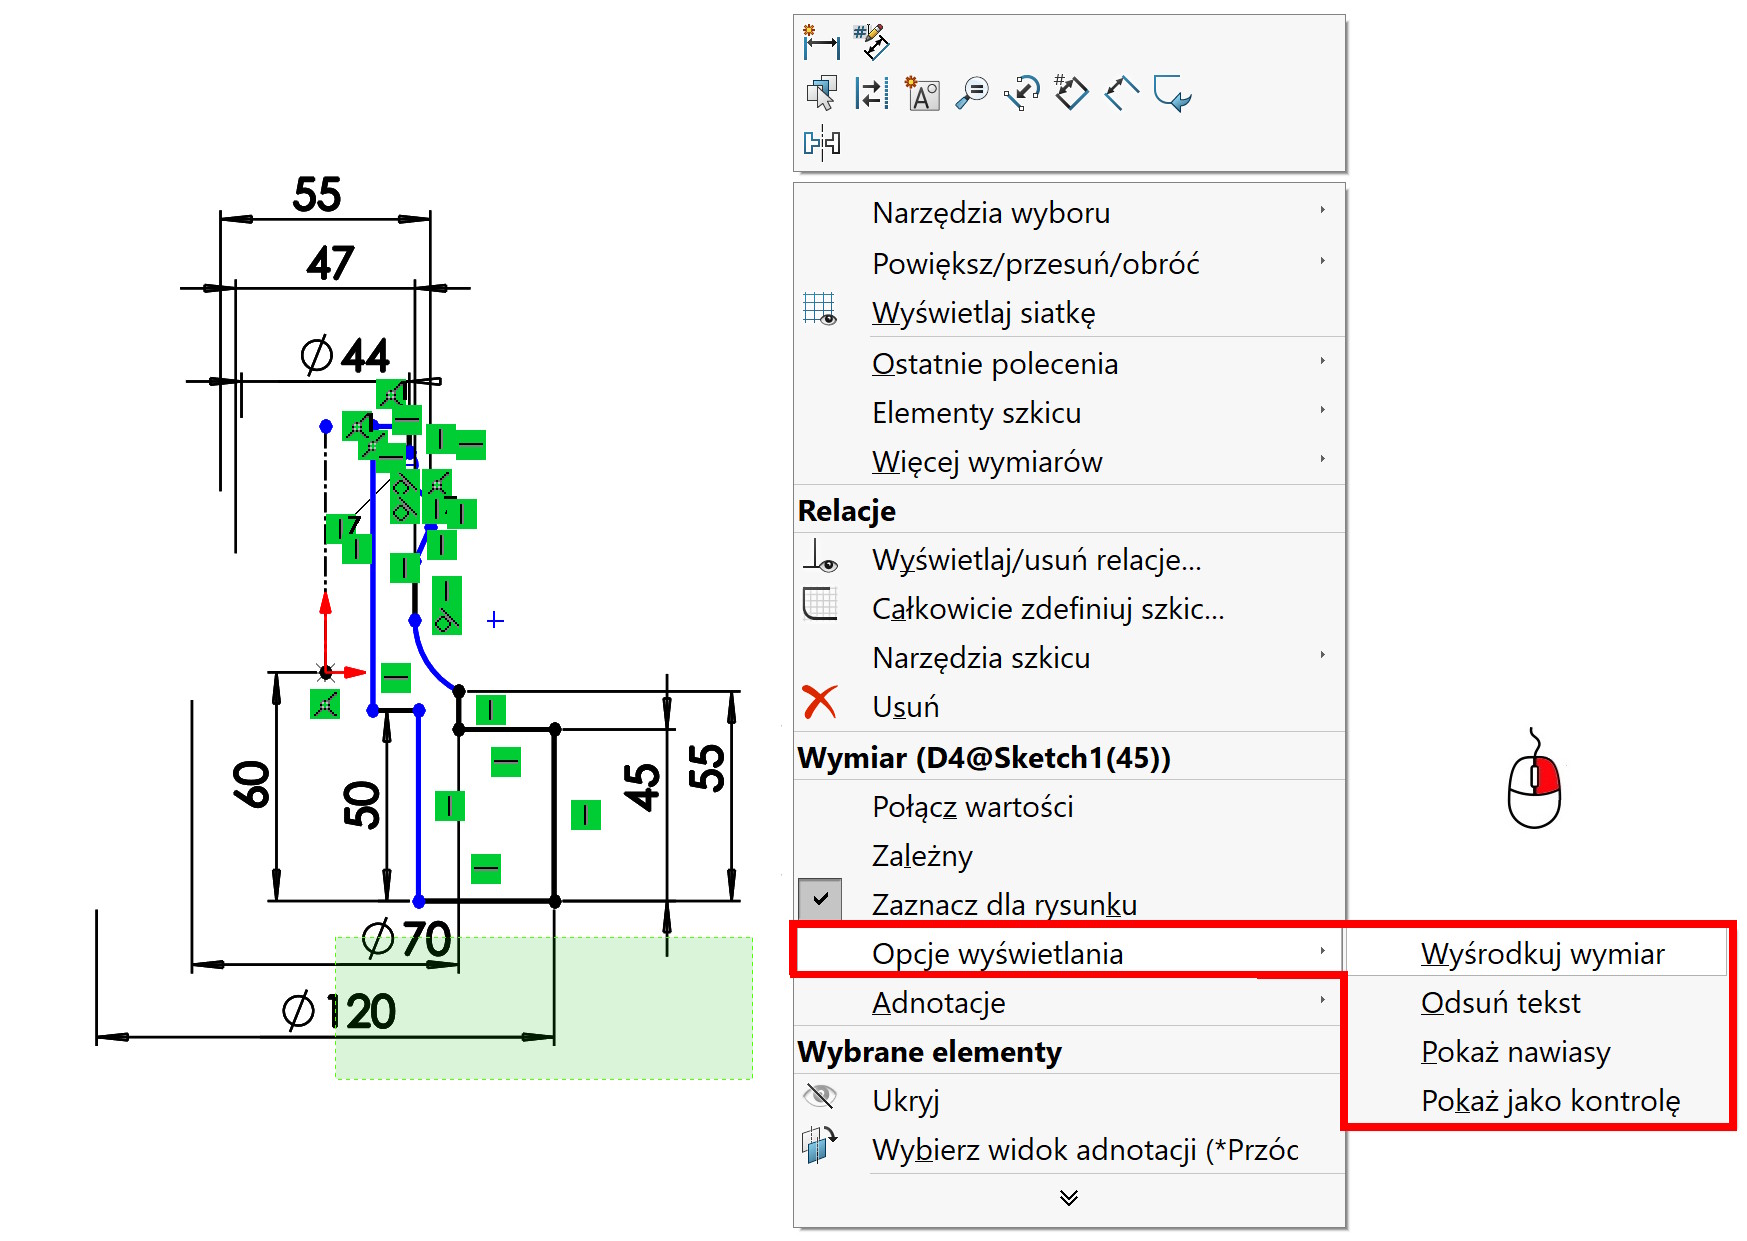This screenshot has height=1241, width=1747.
Task: Toggle the Zaznacz dla rysunku checkbox
Action: (820, 899)
